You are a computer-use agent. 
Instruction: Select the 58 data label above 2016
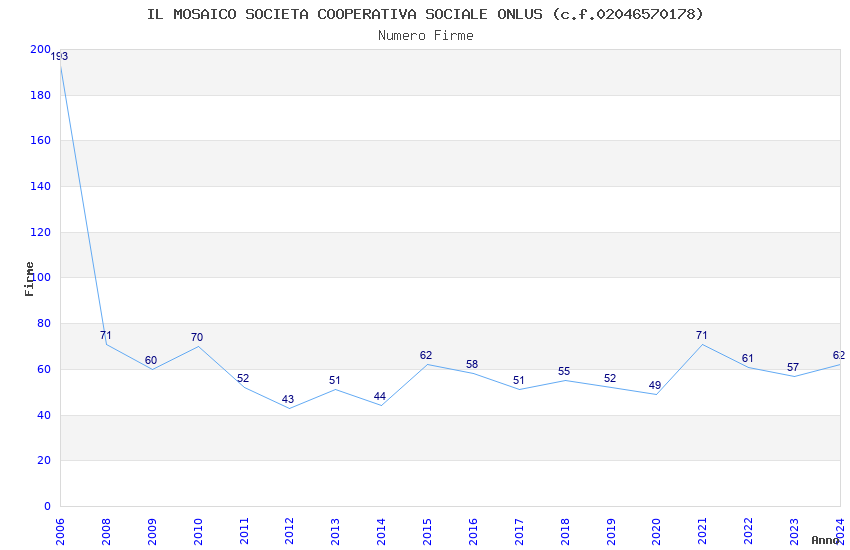pos(472,365)
